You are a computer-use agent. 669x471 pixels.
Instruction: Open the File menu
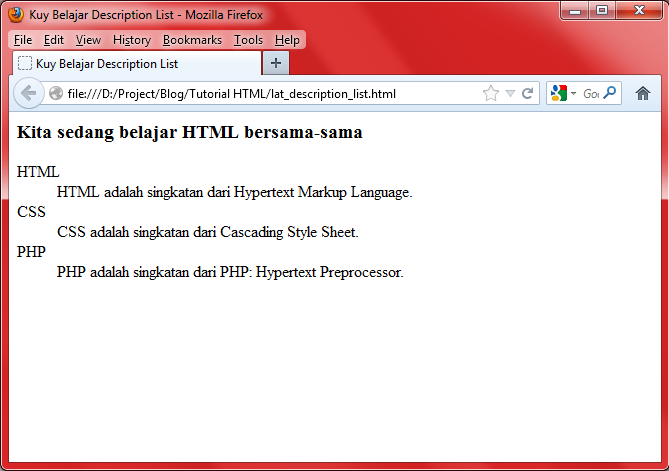coord(23,40)
